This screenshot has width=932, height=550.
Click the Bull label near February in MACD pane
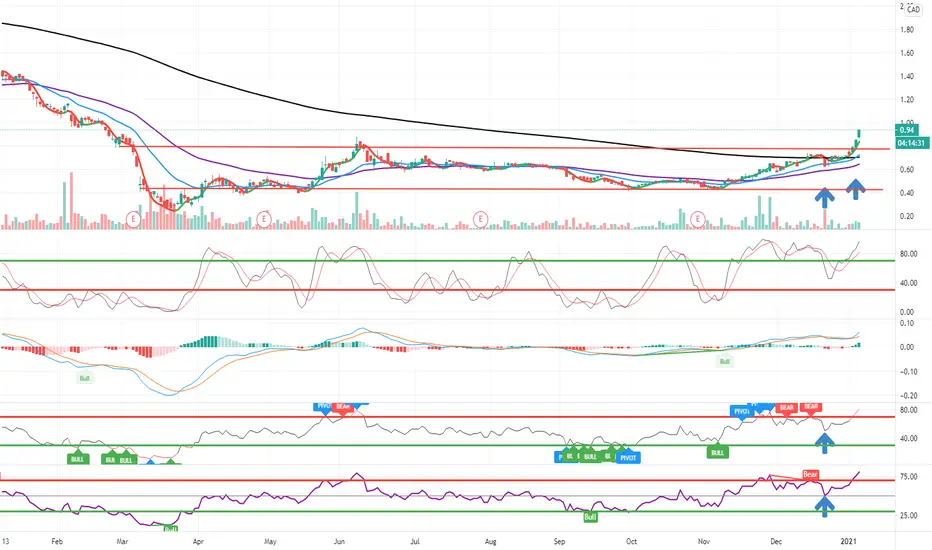[85, 378]
